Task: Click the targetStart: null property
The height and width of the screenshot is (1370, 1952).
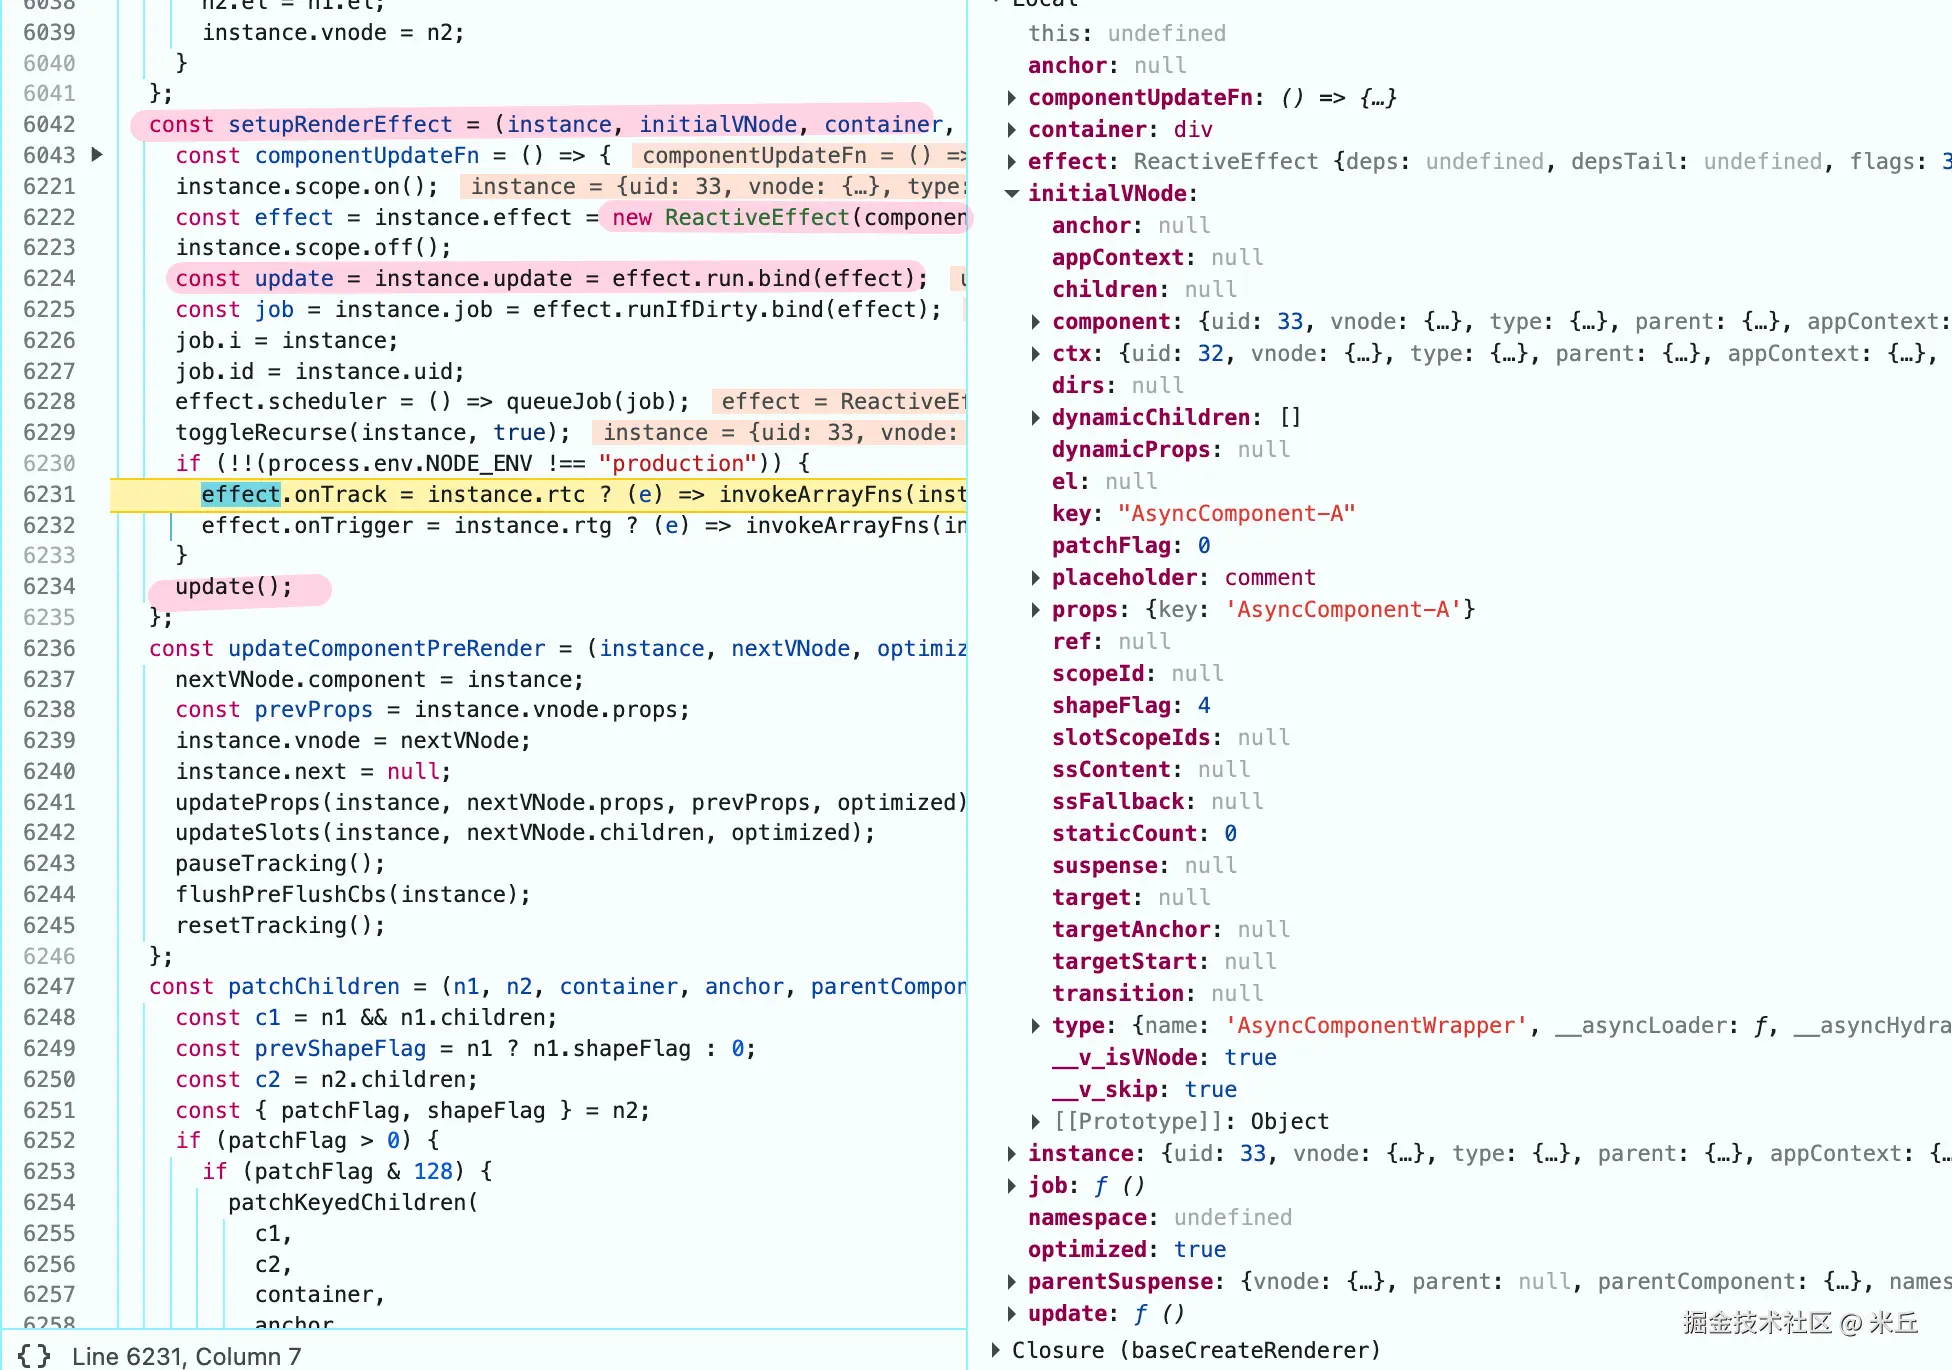Action: 1164,962
